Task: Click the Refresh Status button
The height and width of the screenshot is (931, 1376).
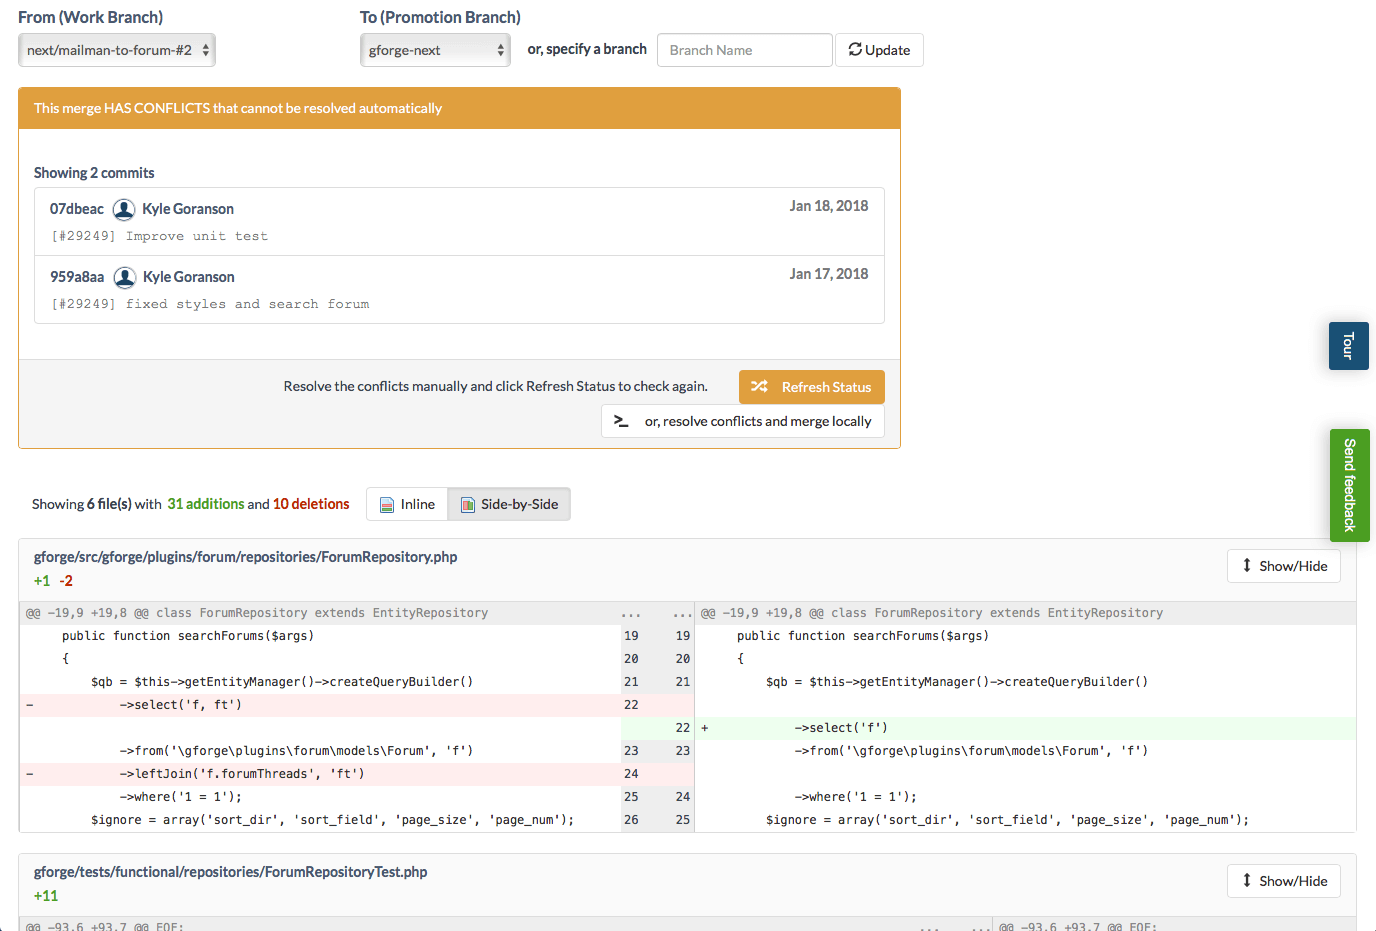Action: coord(811,386)
